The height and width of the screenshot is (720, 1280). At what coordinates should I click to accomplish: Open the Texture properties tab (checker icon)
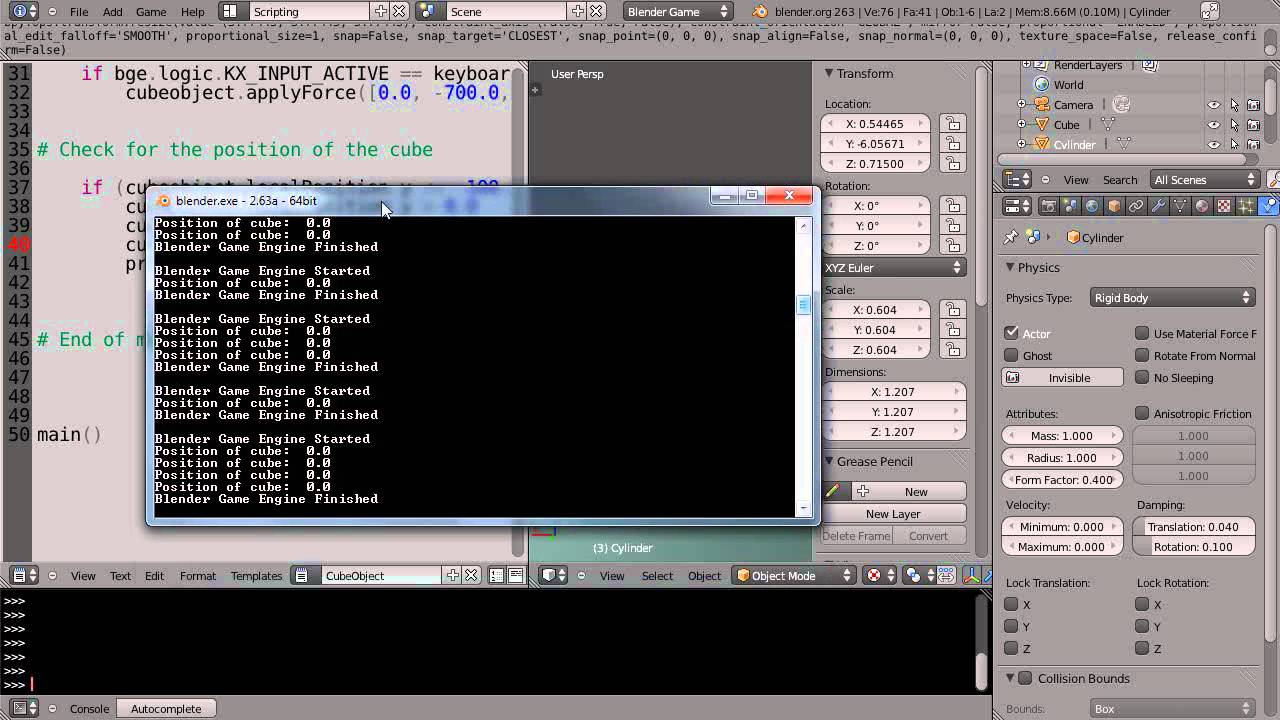1224,206
